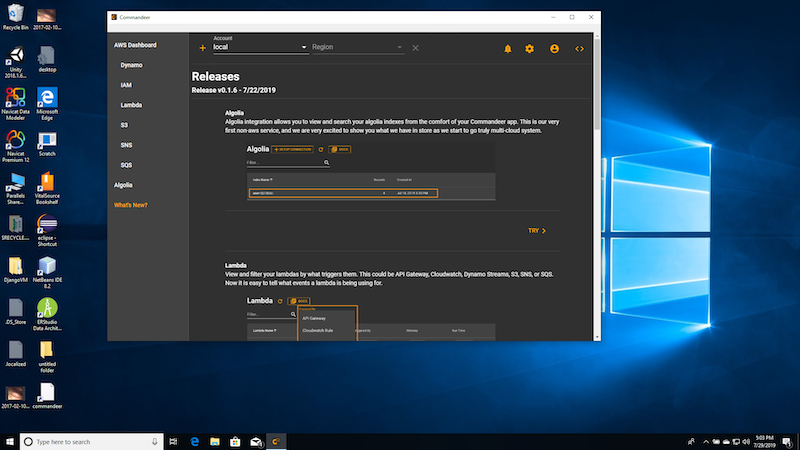
Task: Click Type here to search box
Action: point(92,442)
